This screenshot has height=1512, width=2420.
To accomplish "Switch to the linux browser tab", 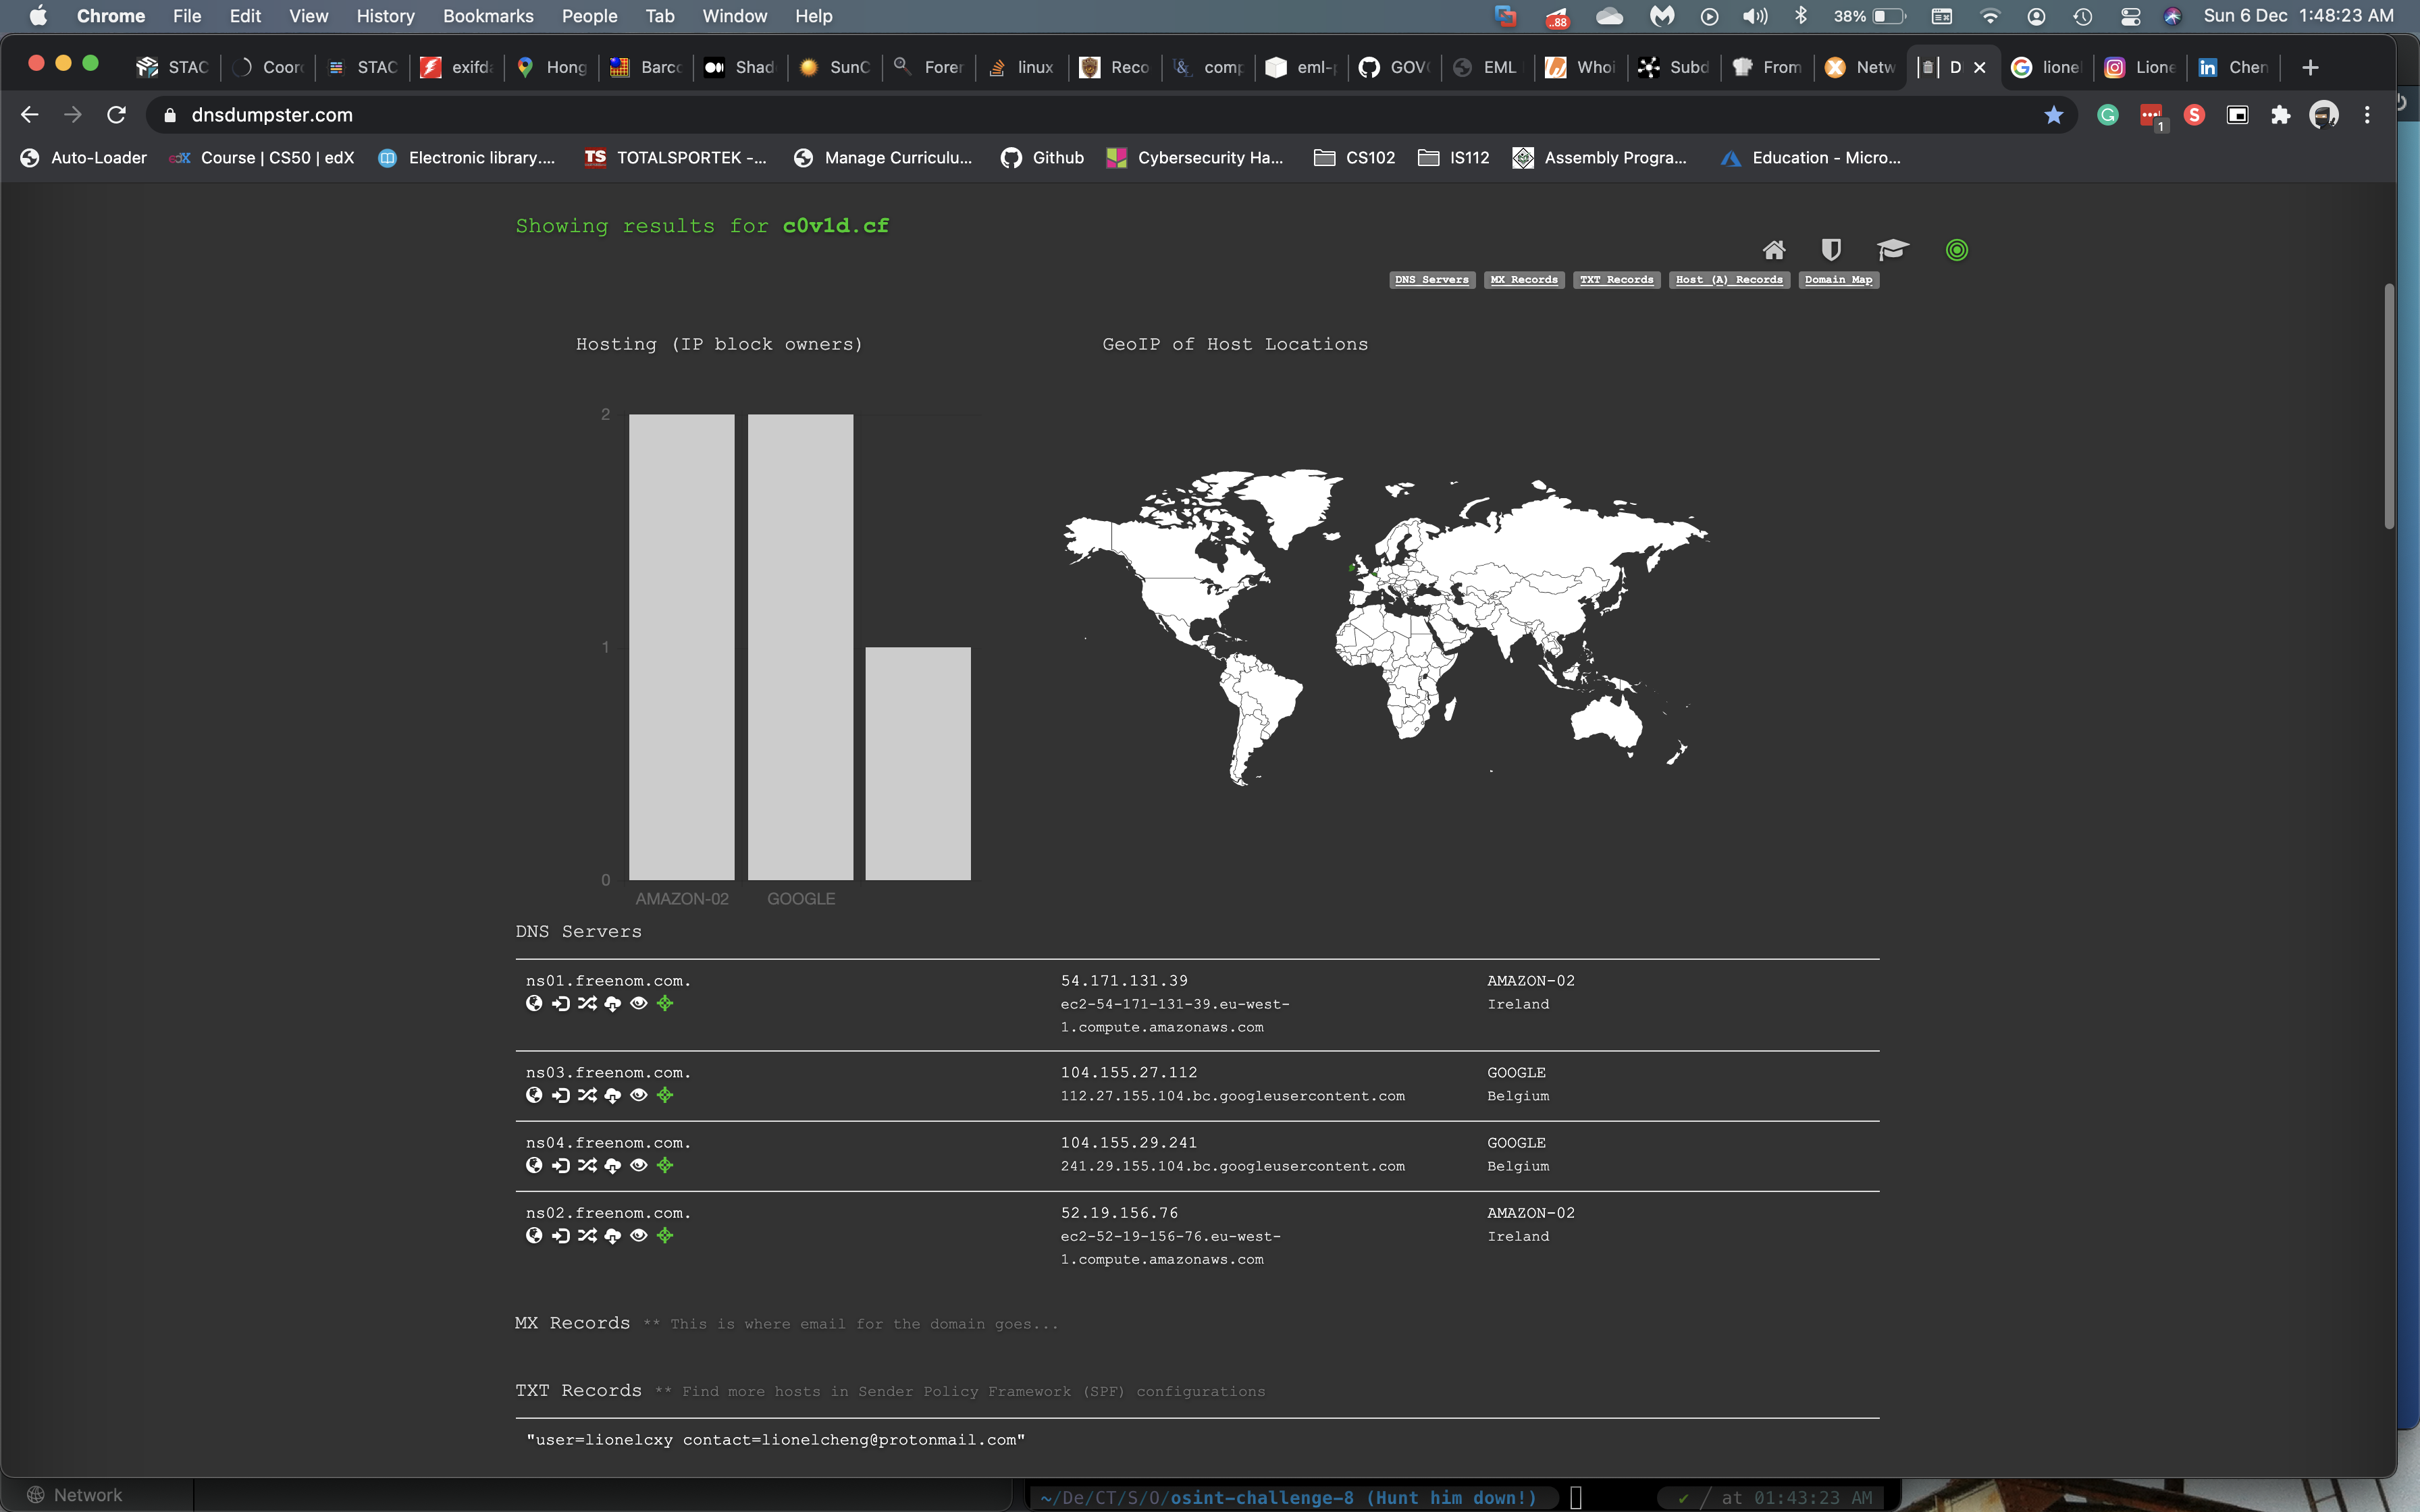I will (x=1022, y=67).
